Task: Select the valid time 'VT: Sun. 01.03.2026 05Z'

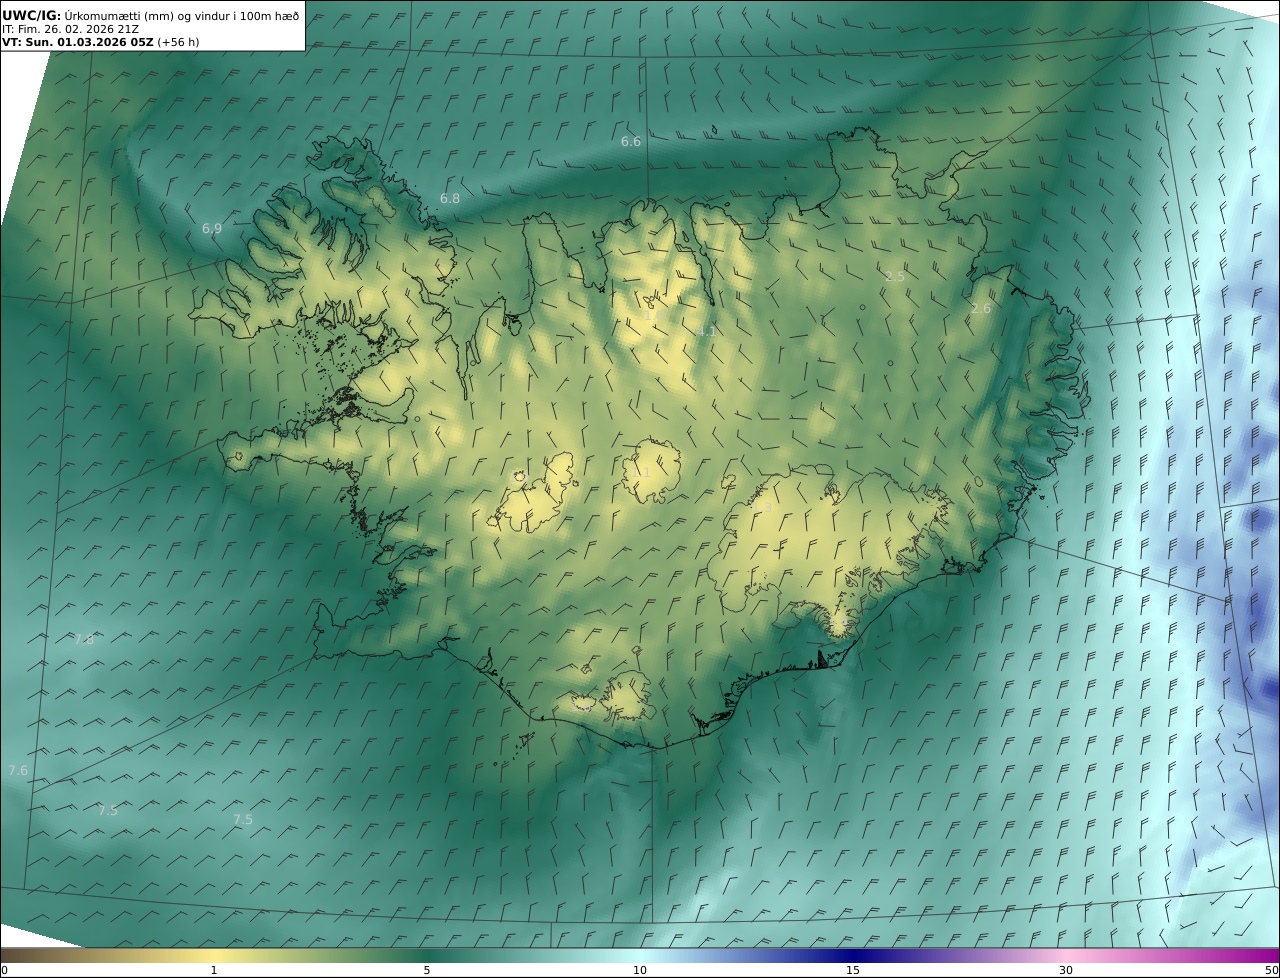Action: 78,42
